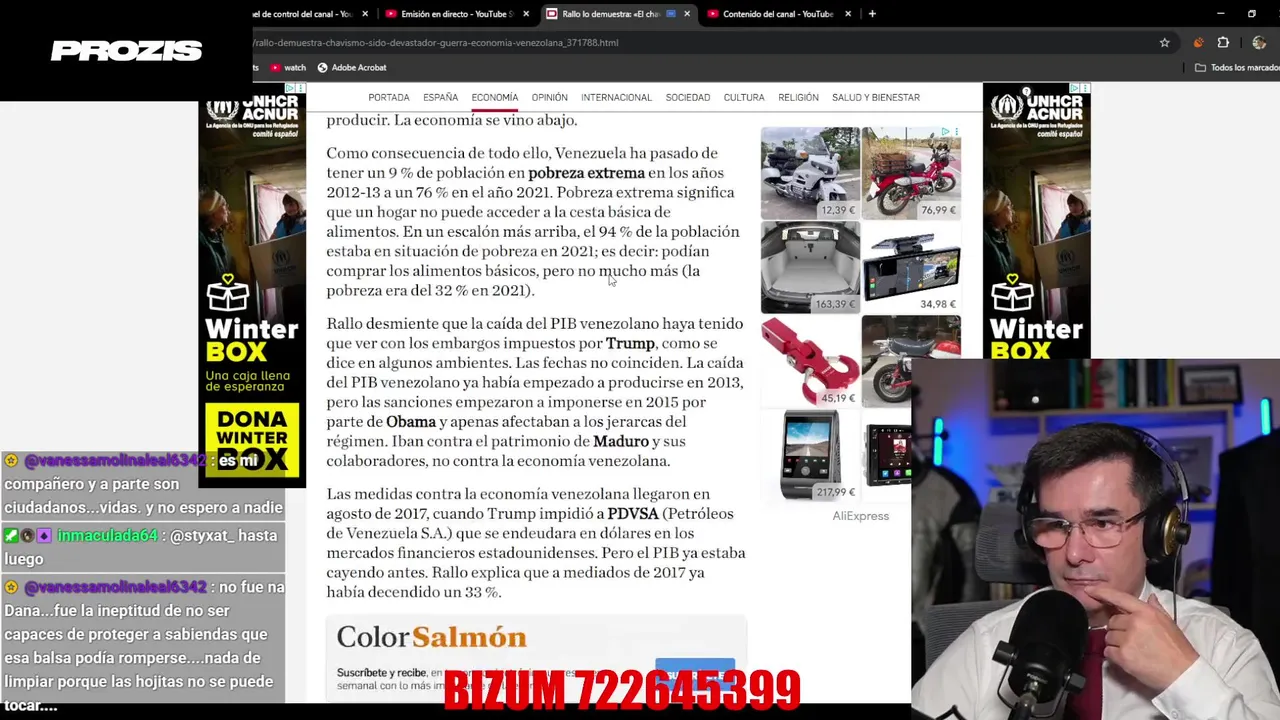Click the ColorSalmón newsletter logo
Viewport: 1280px width, 720px height.
click(431, 637)
